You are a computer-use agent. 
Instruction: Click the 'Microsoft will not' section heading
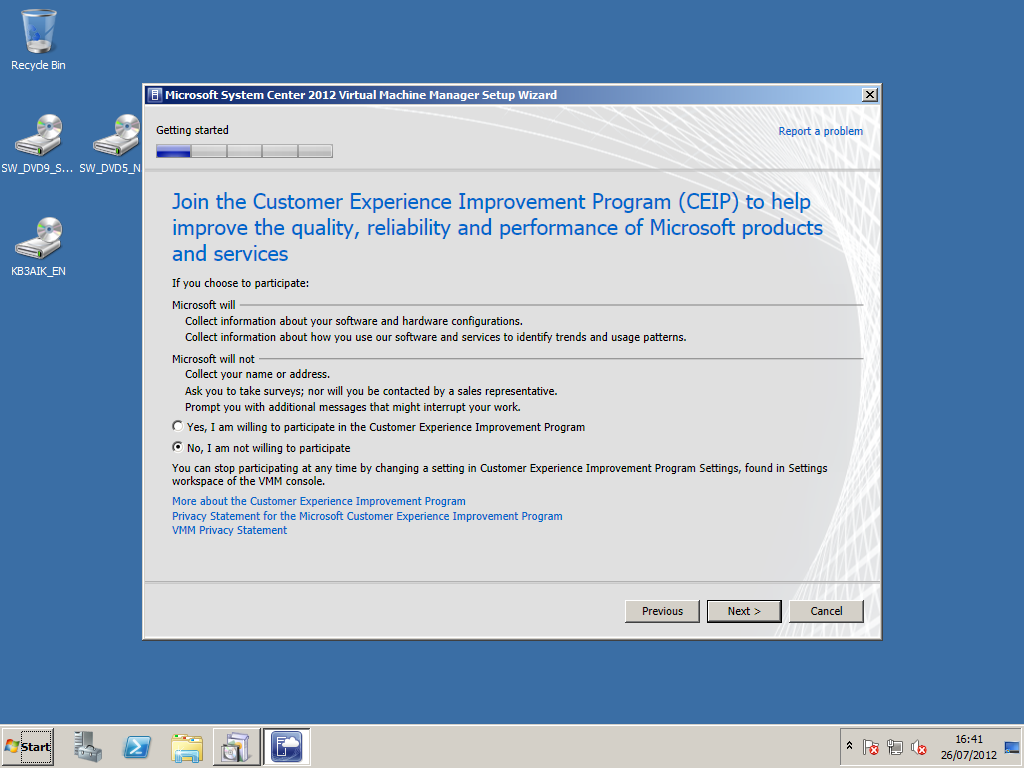[x=213, y=359]
